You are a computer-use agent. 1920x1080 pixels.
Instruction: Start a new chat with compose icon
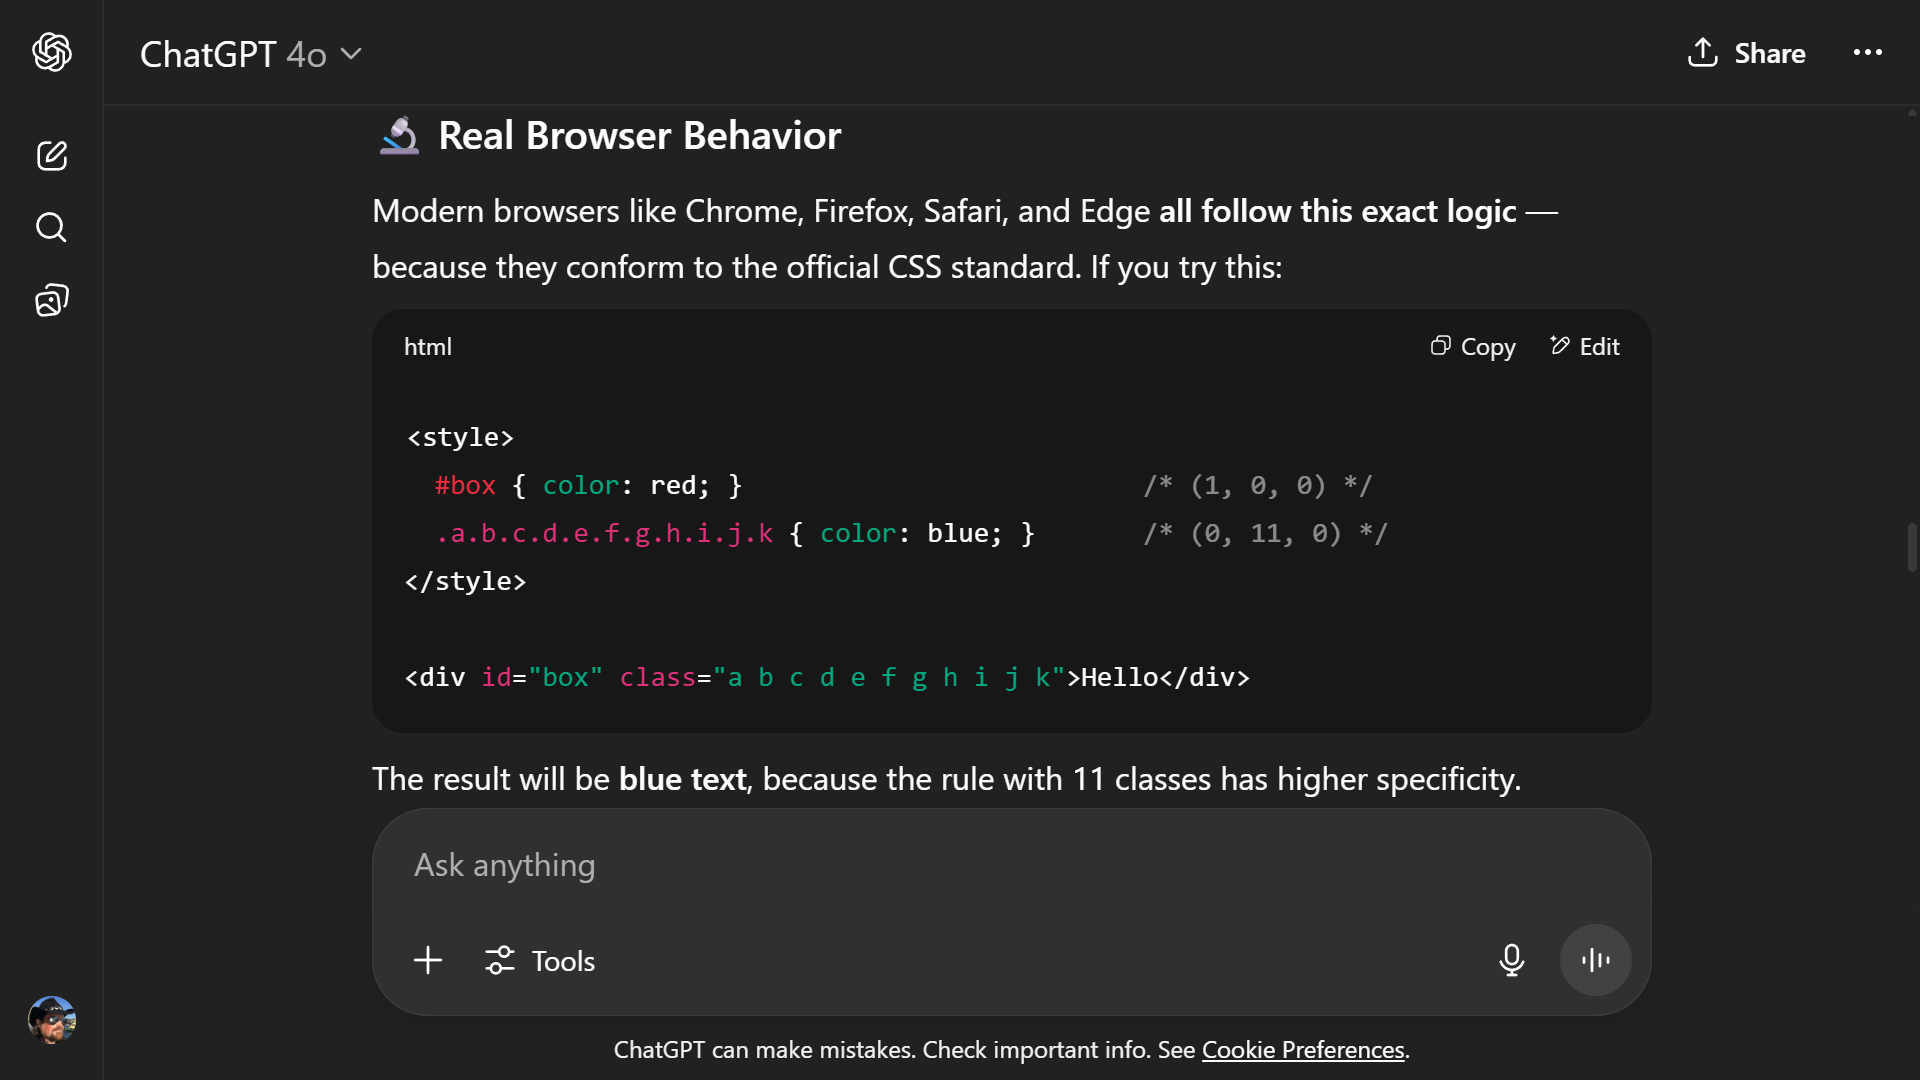(x=52, y=156)
